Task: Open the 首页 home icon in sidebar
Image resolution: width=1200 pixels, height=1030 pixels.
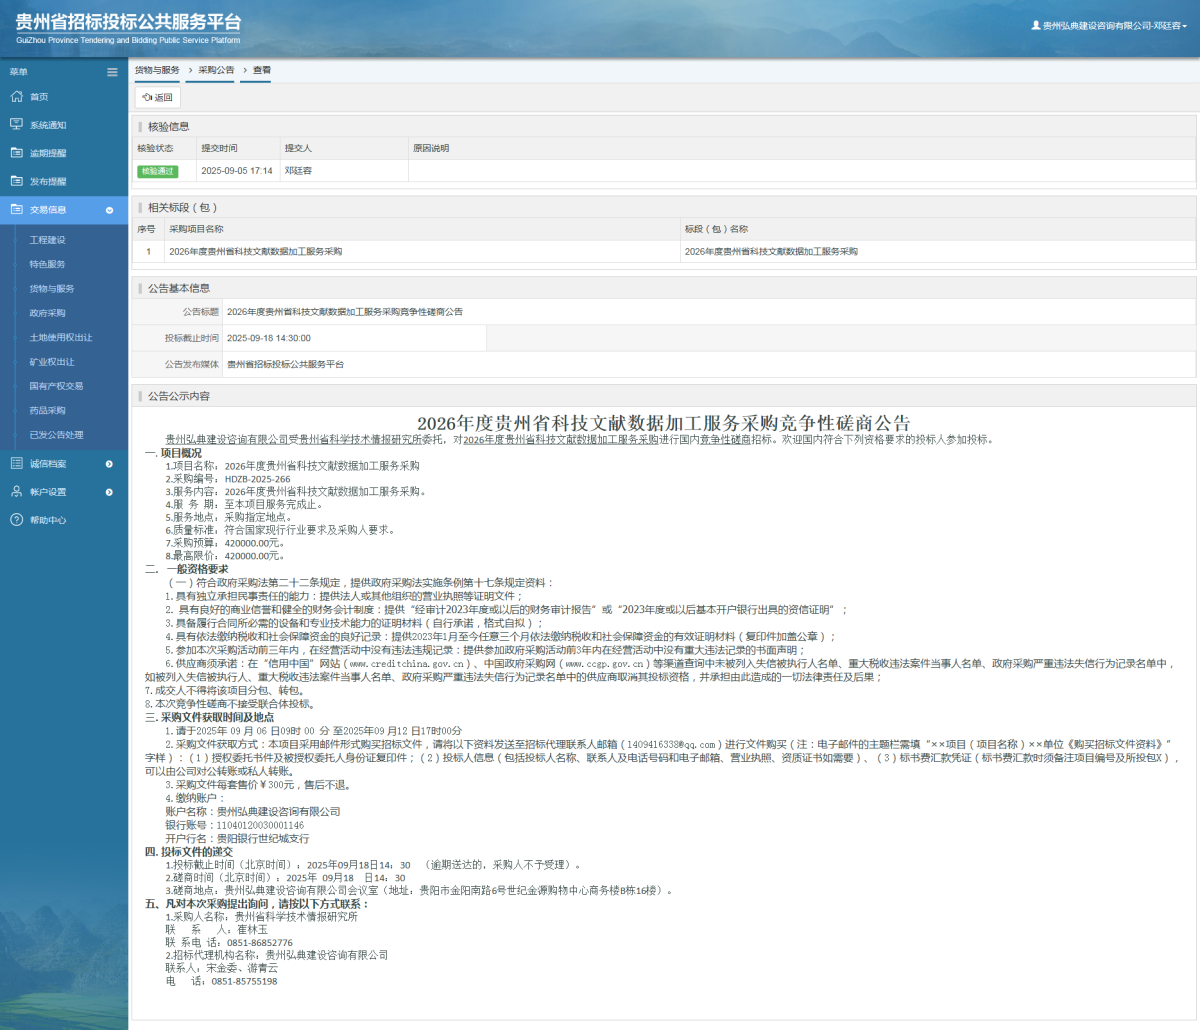Action: (16, 96)
